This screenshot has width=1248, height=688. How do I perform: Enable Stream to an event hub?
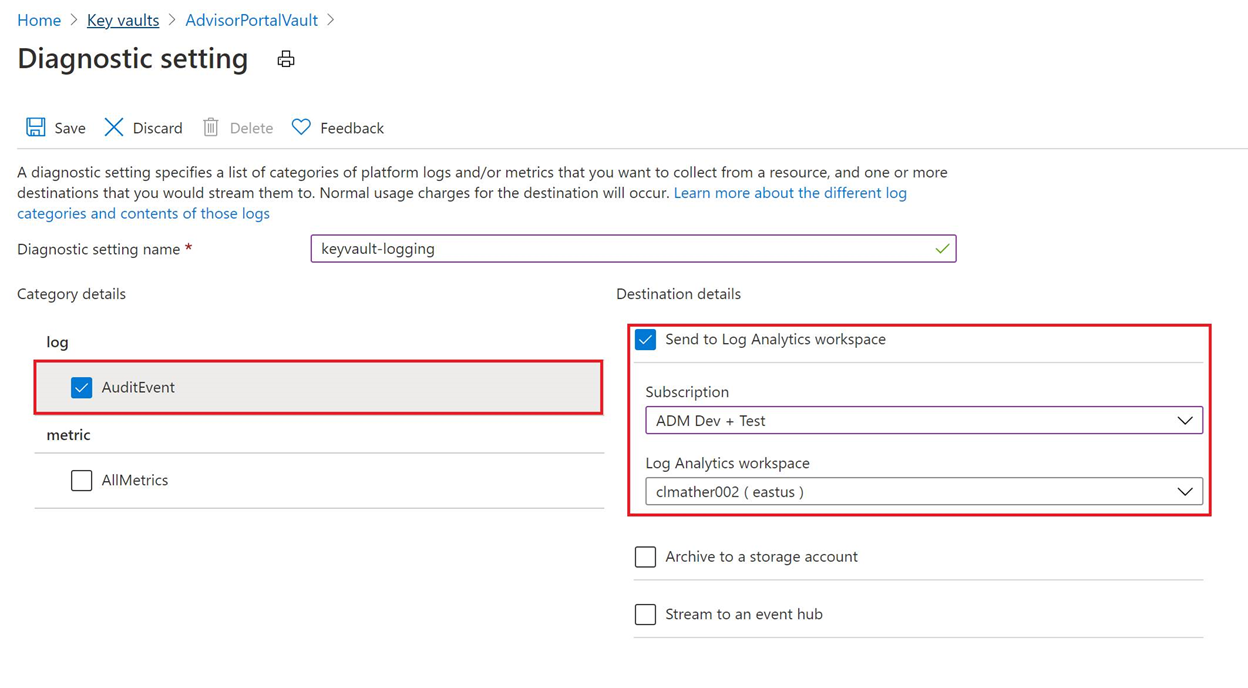tap(646, 615)
